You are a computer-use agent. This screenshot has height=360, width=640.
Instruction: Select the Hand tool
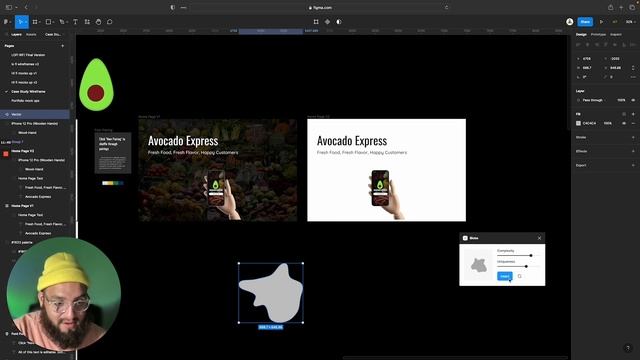pos(98,22)
